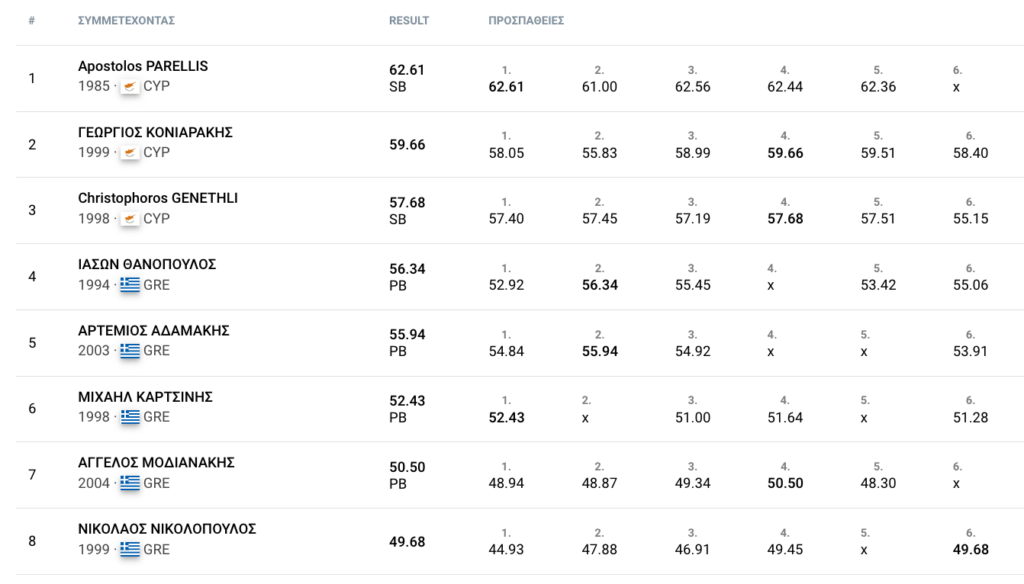Click the Greek flag for ΑΡΤΕΜΙΟΣ ΑΔΑΜΑΚΗΣ
The width and height of the screenshot is (1024, 584).
click(x=130, y=351)
